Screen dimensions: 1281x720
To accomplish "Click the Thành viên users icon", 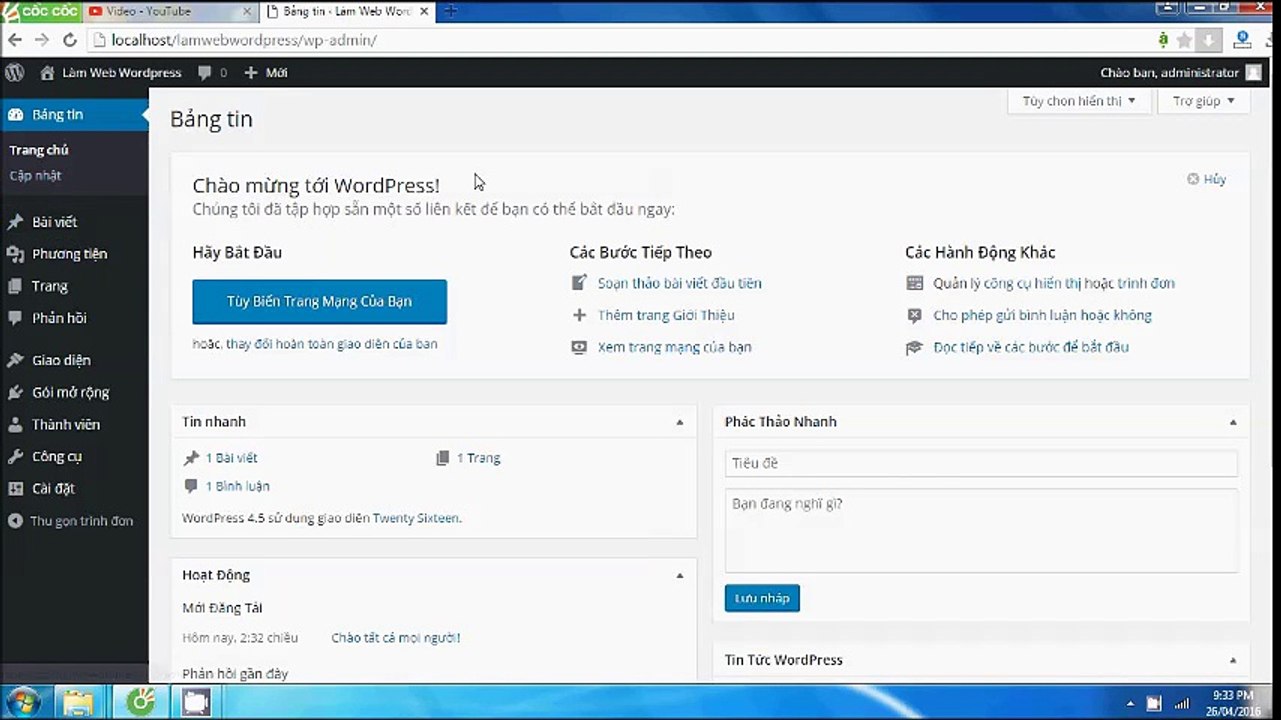I will point(15,424).
